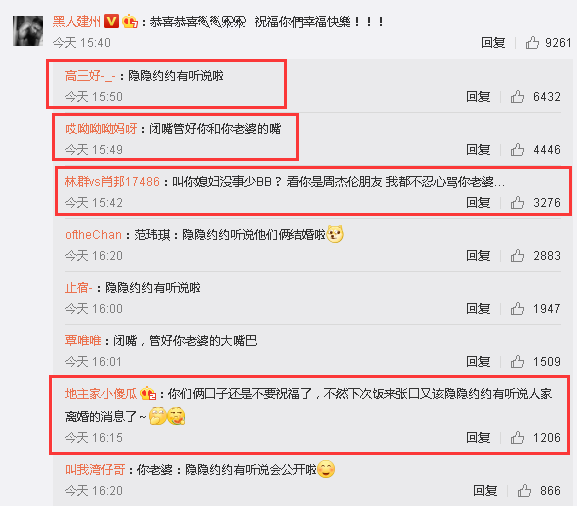Reply to the main comment at 15:40
577x506 pixels.
coord(493,43)
